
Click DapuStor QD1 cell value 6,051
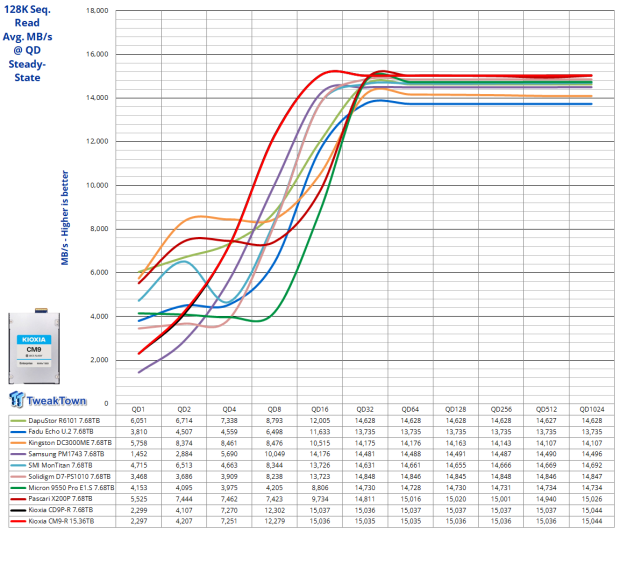139,421
